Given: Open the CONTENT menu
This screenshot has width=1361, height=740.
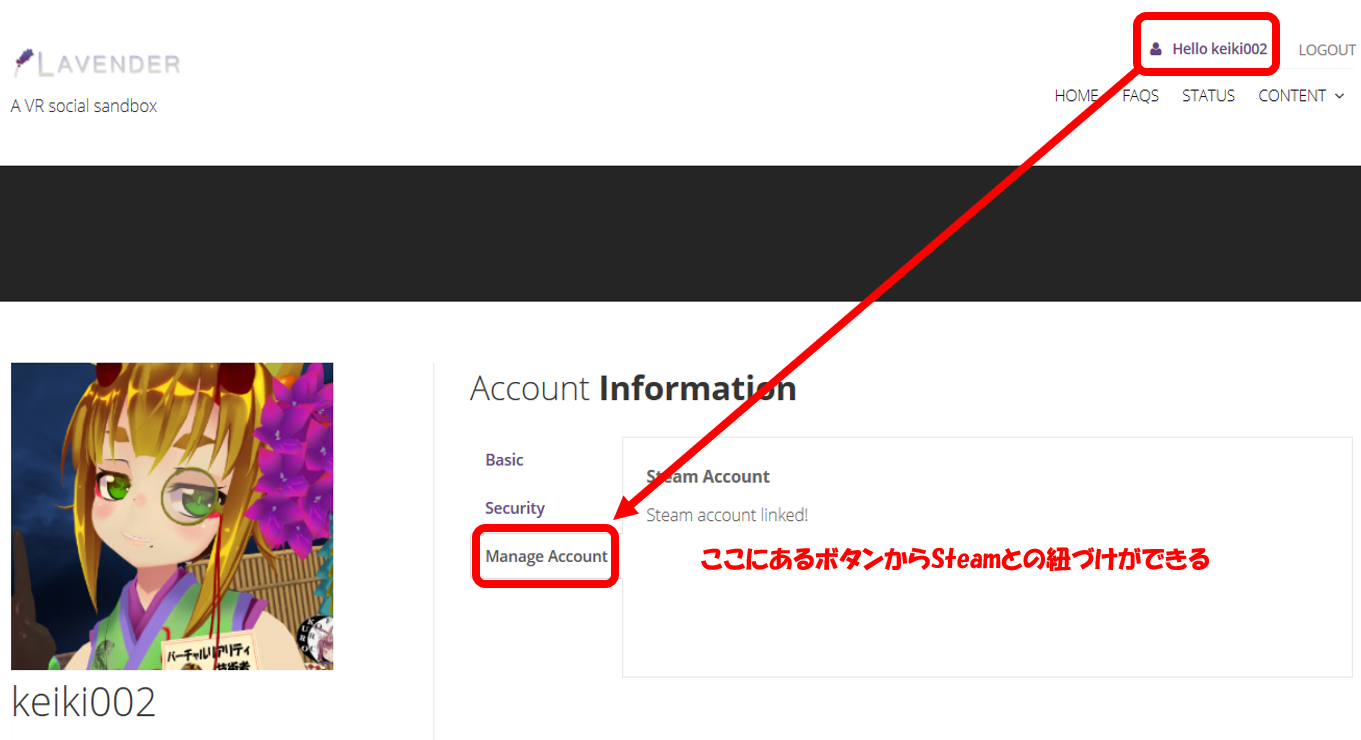Looking at the screenshot, I should pos(1291,96).
